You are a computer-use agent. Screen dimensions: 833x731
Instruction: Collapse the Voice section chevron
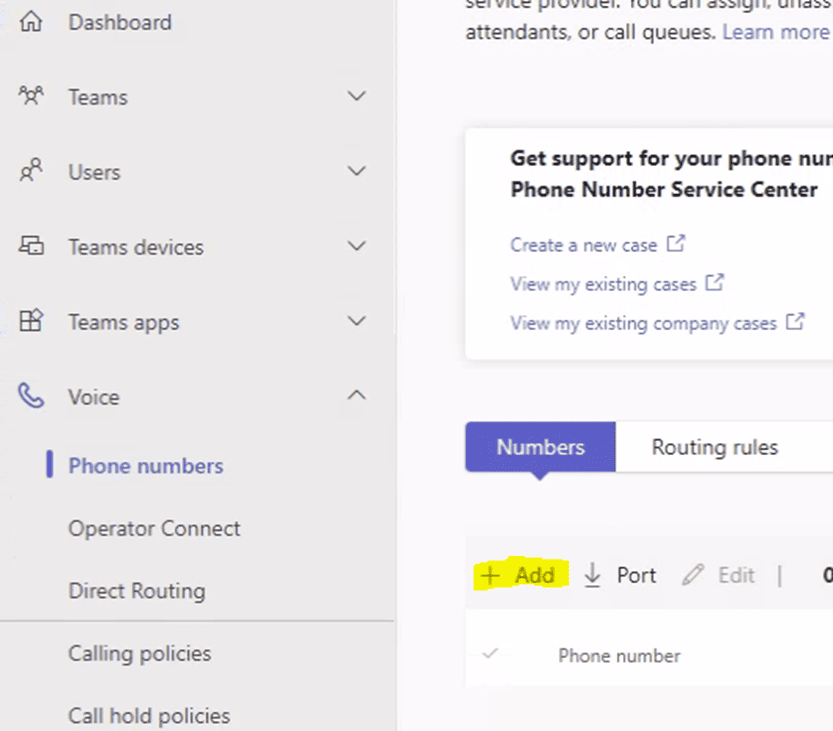[356, 397]
